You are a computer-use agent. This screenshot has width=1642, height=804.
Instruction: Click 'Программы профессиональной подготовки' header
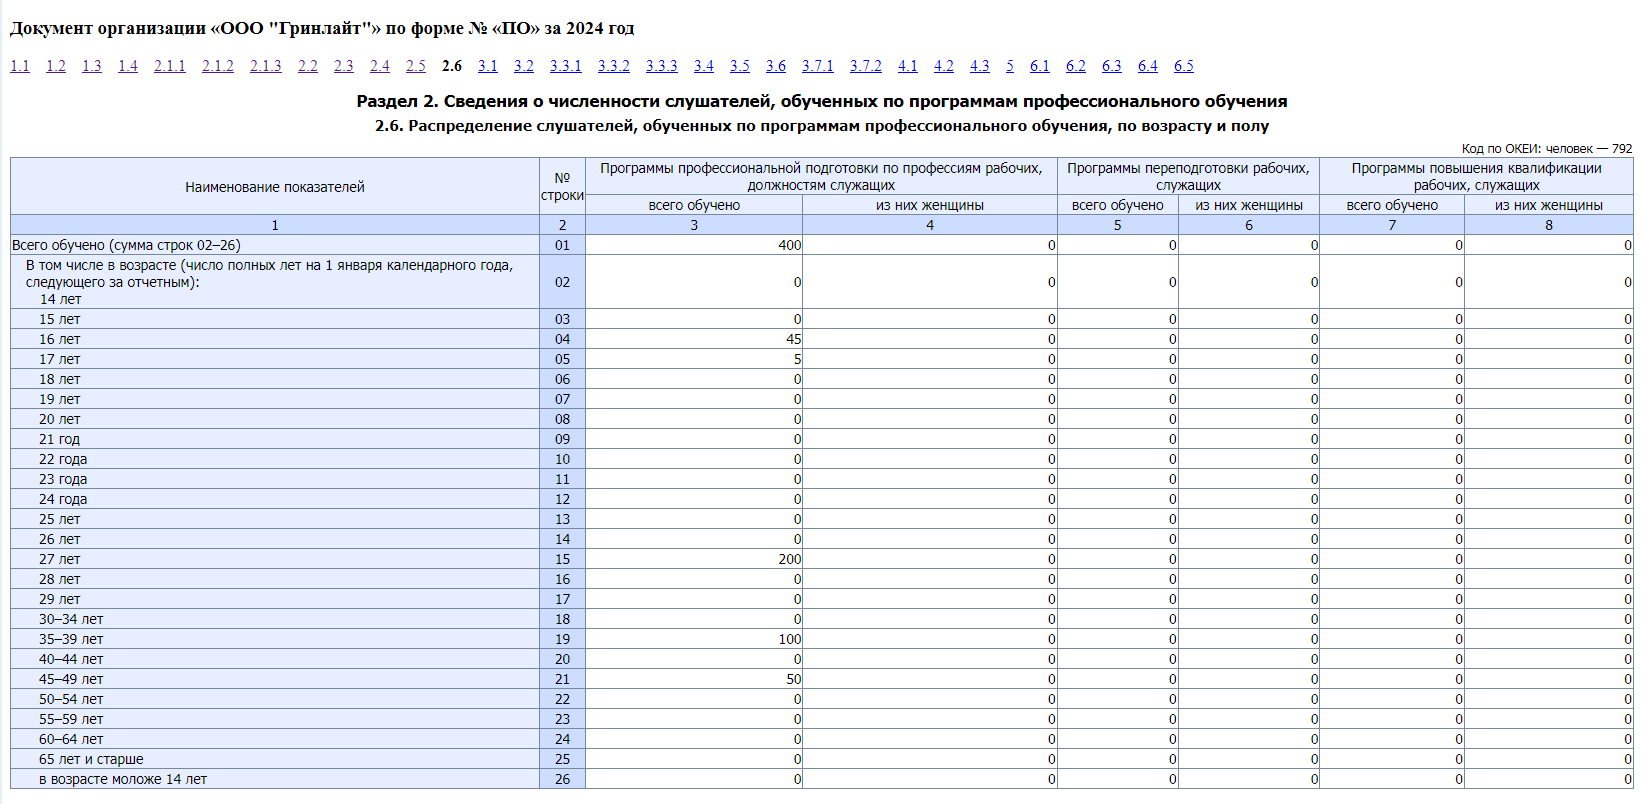pyautogui.click(x=821, y=176)
